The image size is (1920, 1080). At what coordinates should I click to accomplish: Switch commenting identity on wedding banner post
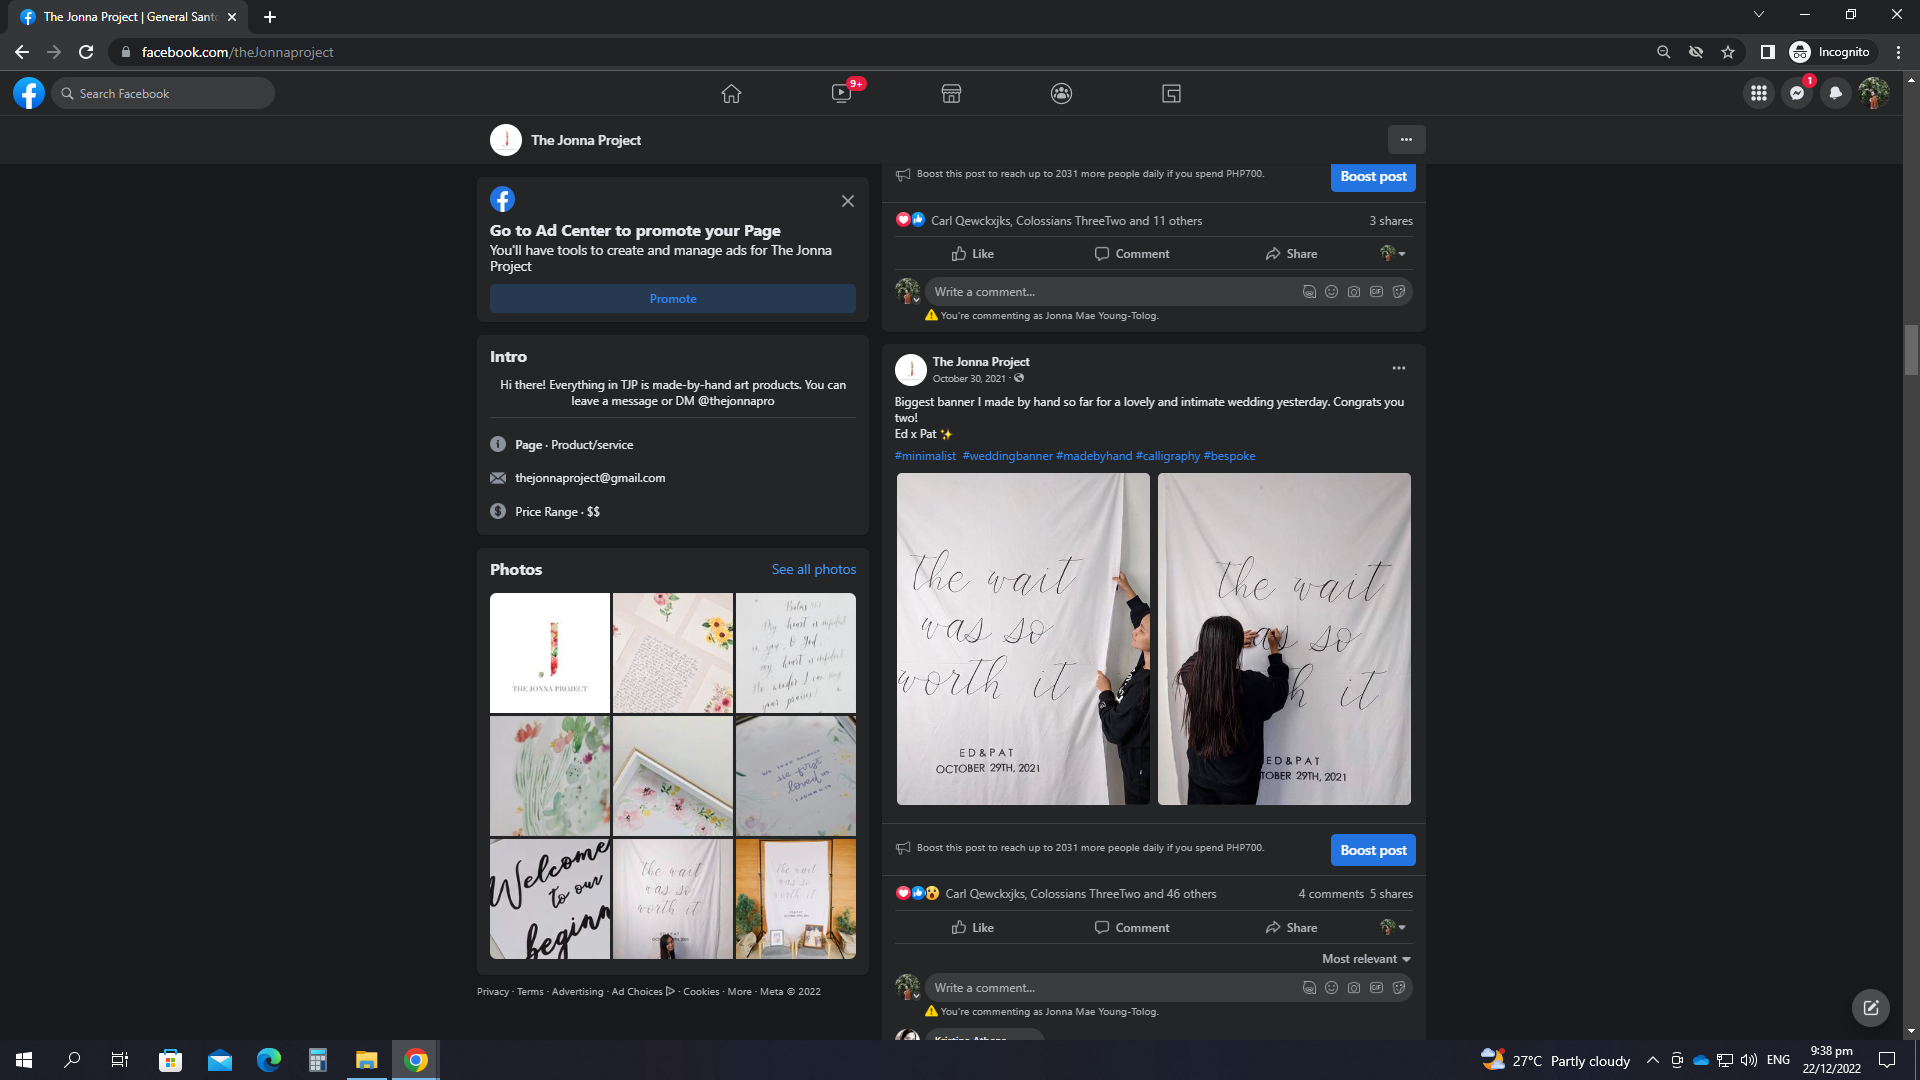click(1393, 927)
